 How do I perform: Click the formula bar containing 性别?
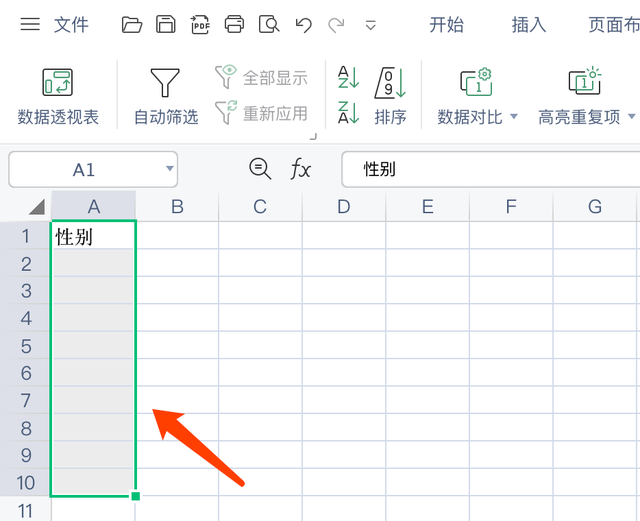coord(491,169)
